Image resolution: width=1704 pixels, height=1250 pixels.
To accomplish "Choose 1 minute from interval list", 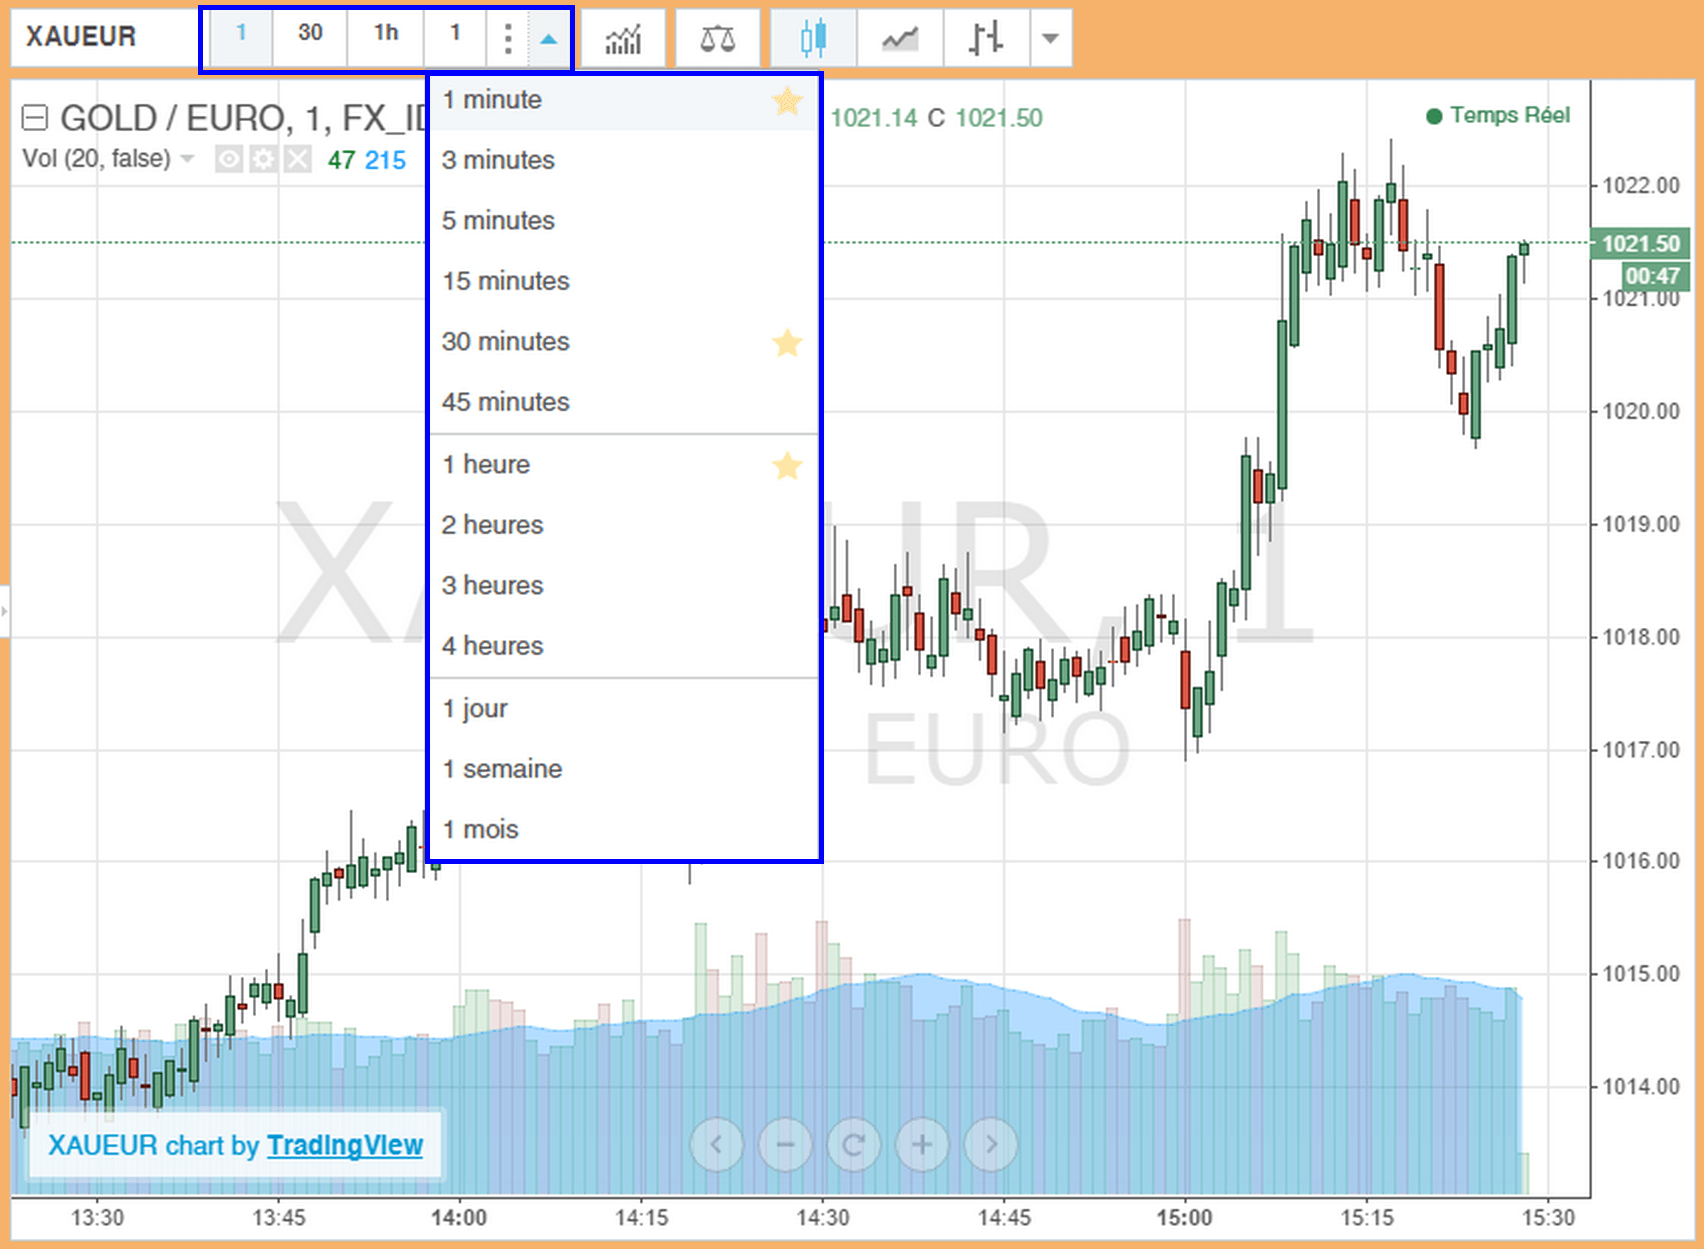I will 624,101.
